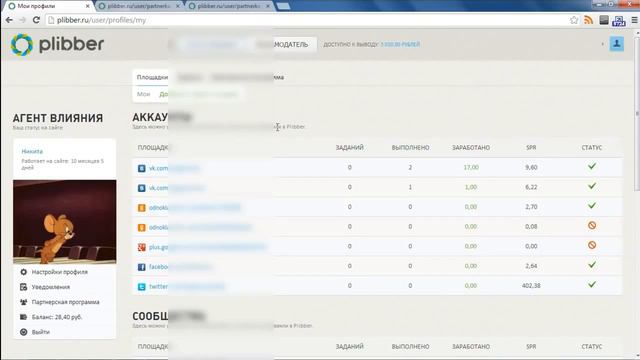Open Chrome menu icon
640x360 pixels.
click(x=635, y=20)
